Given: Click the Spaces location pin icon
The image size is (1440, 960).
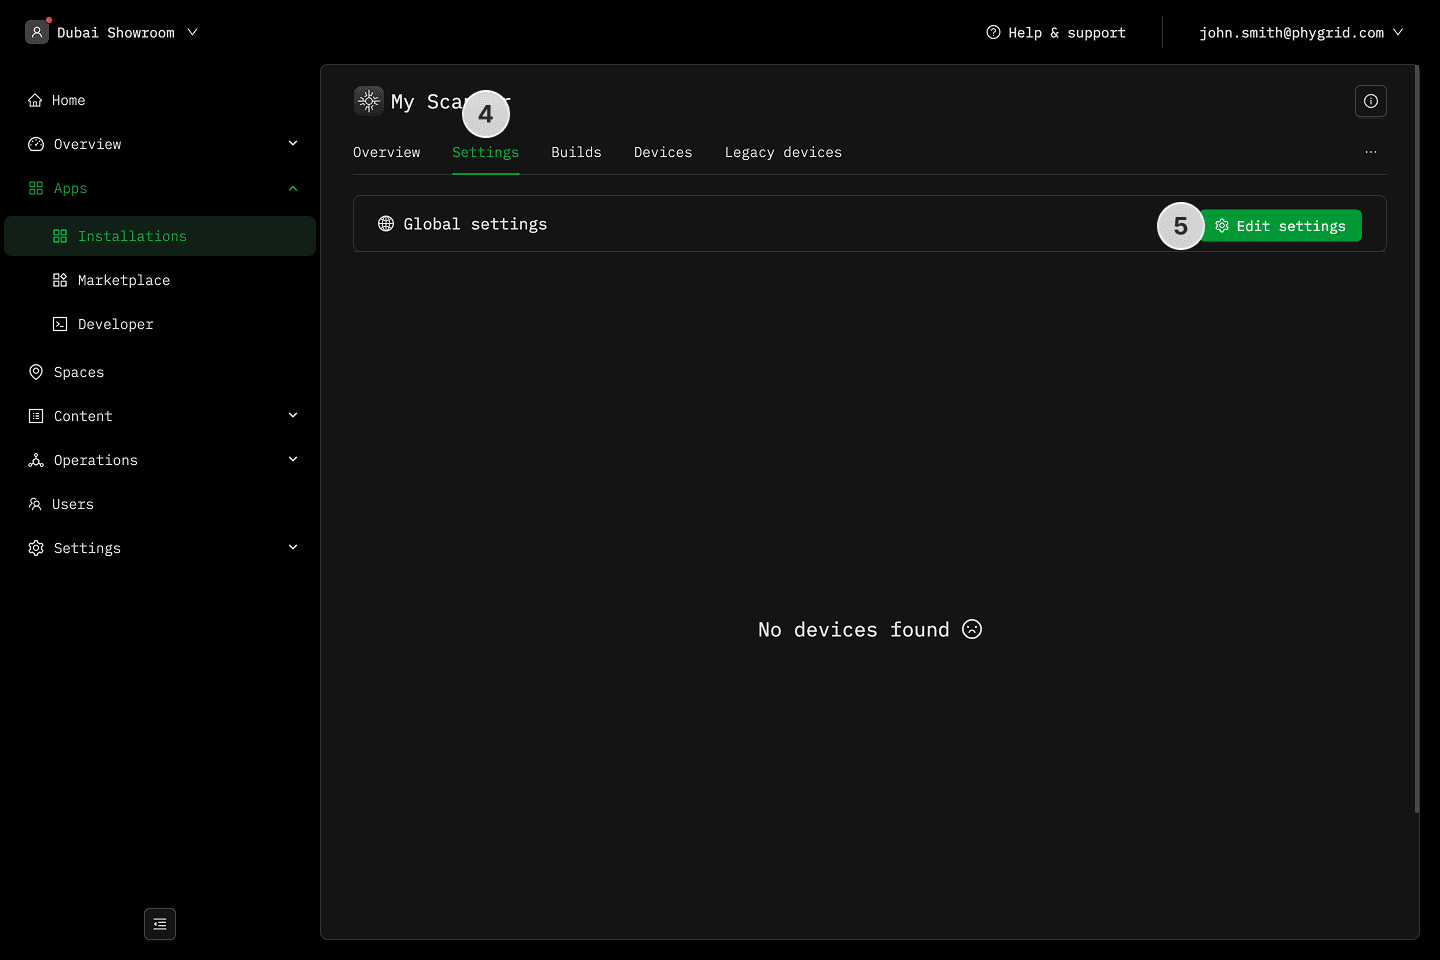Looking at the screenshot, I should [36, 372].
